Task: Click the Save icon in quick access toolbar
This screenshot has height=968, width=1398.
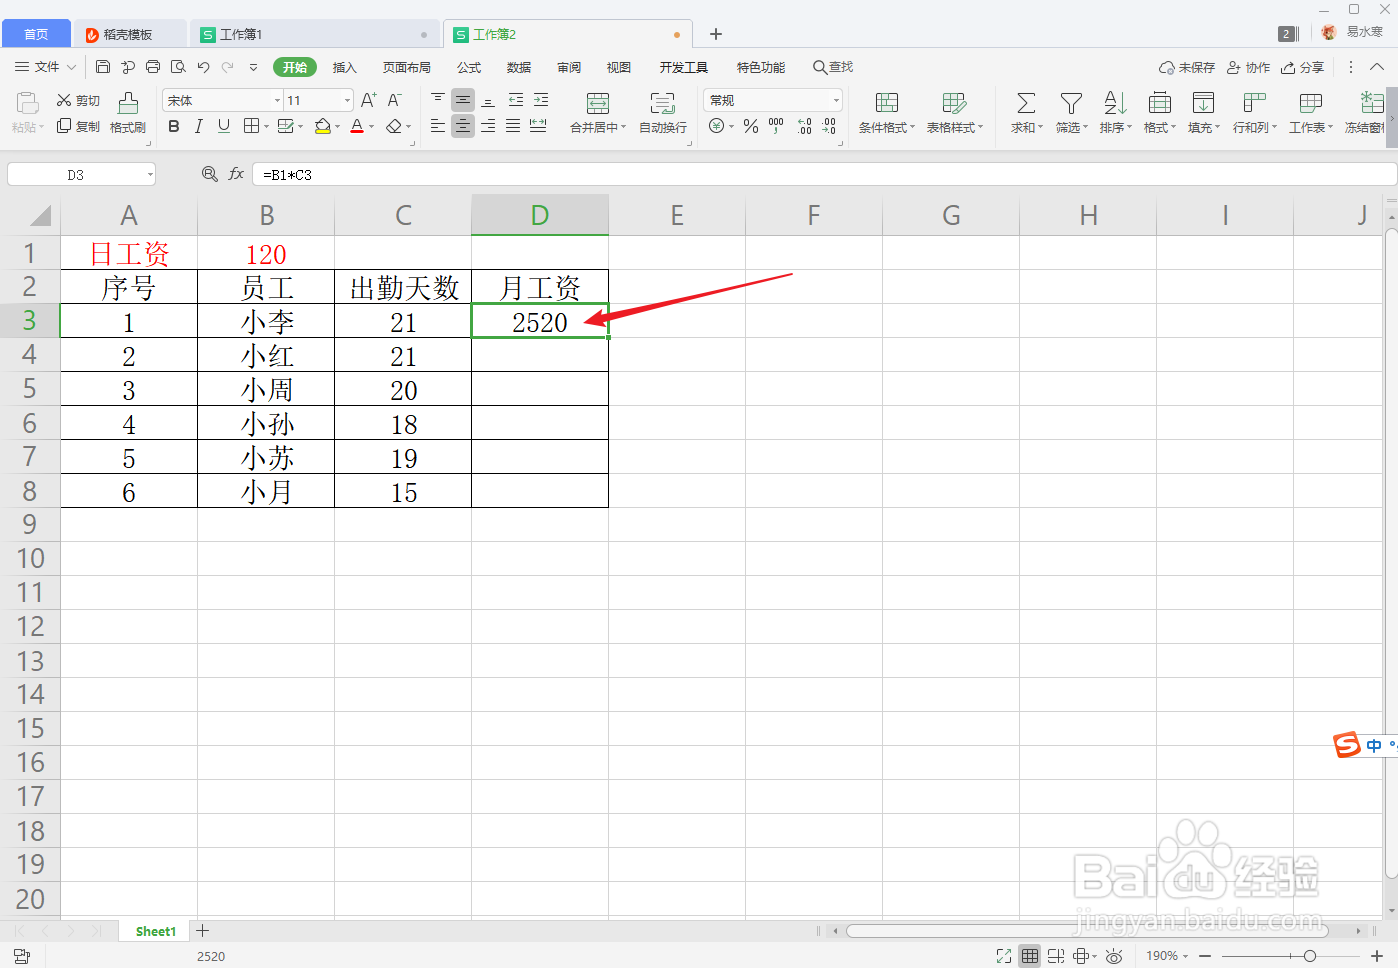Action: tap(103, 67)
